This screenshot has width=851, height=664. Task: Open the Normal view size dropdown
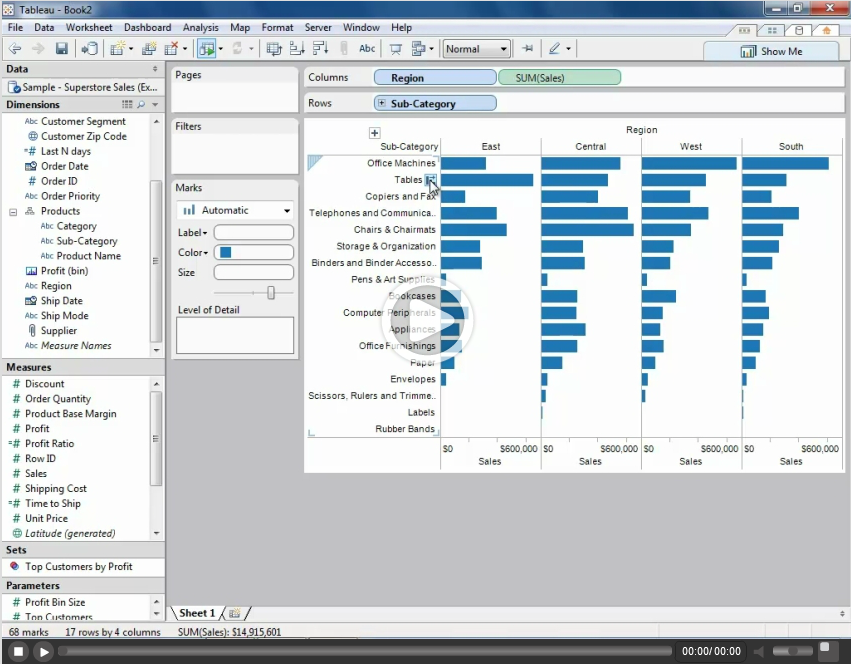pos(476,49)
